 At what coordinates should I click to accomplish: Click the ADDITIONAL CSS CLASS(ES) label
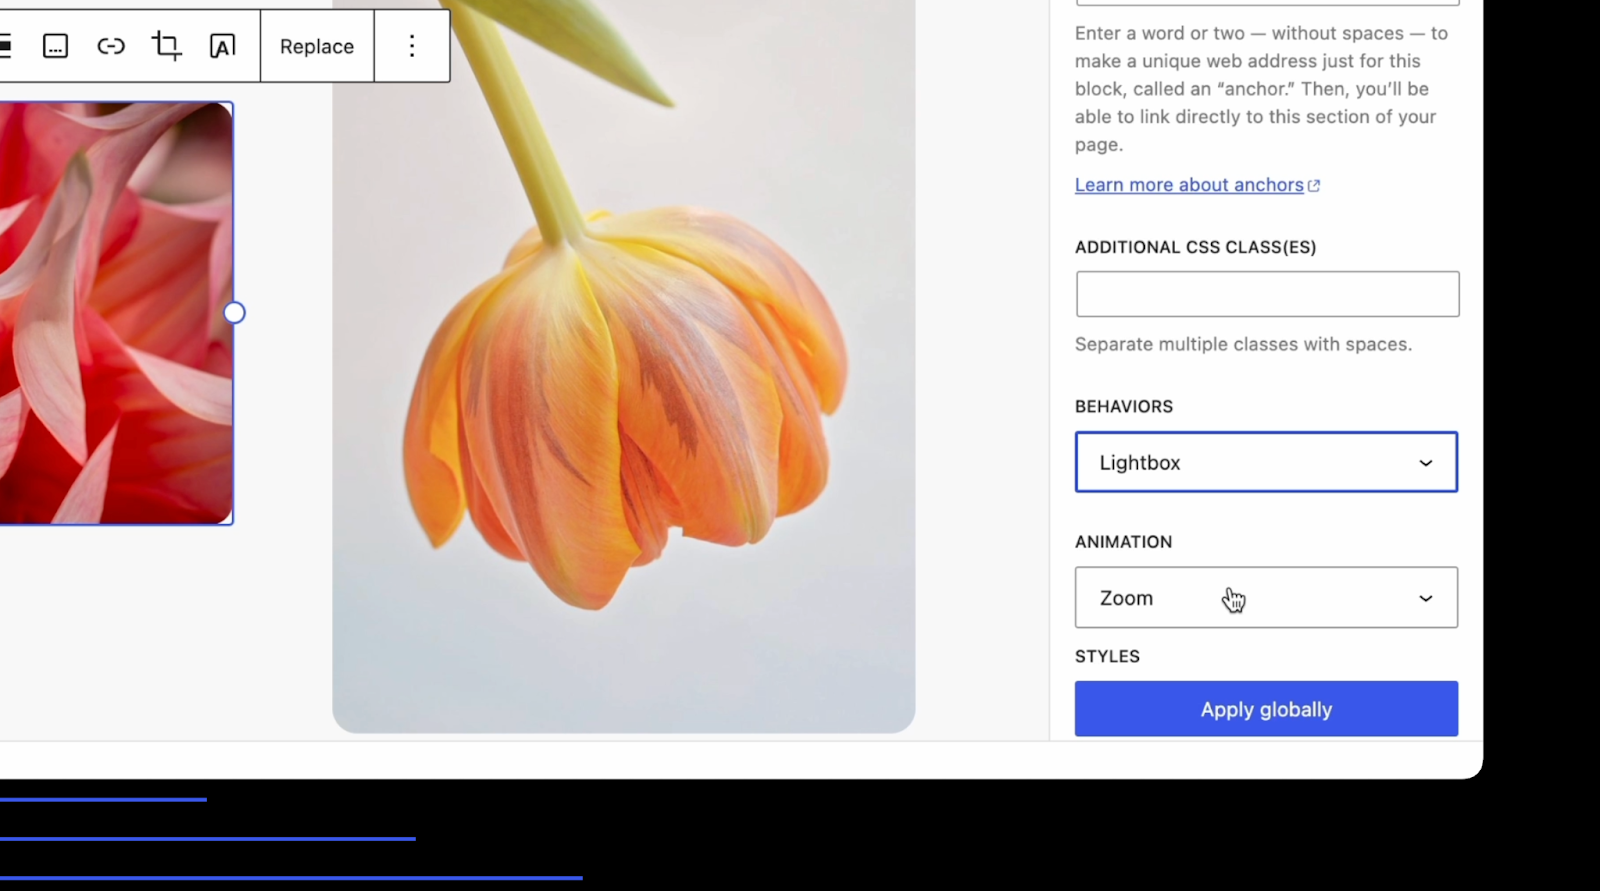tap(1195, 247)
